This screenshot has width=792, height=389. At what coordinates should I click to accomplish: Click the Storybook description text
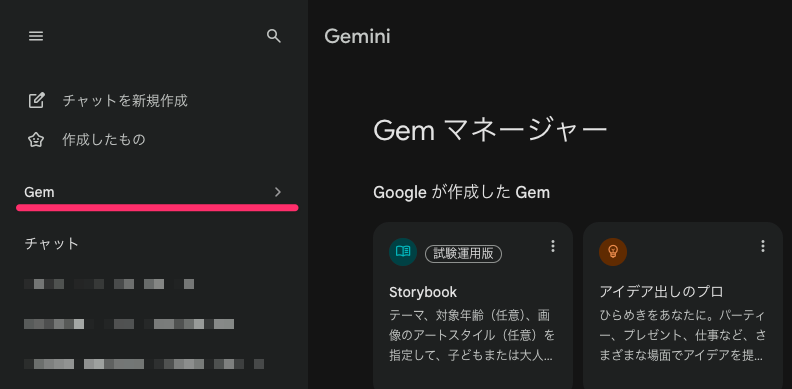click(472, 335)
